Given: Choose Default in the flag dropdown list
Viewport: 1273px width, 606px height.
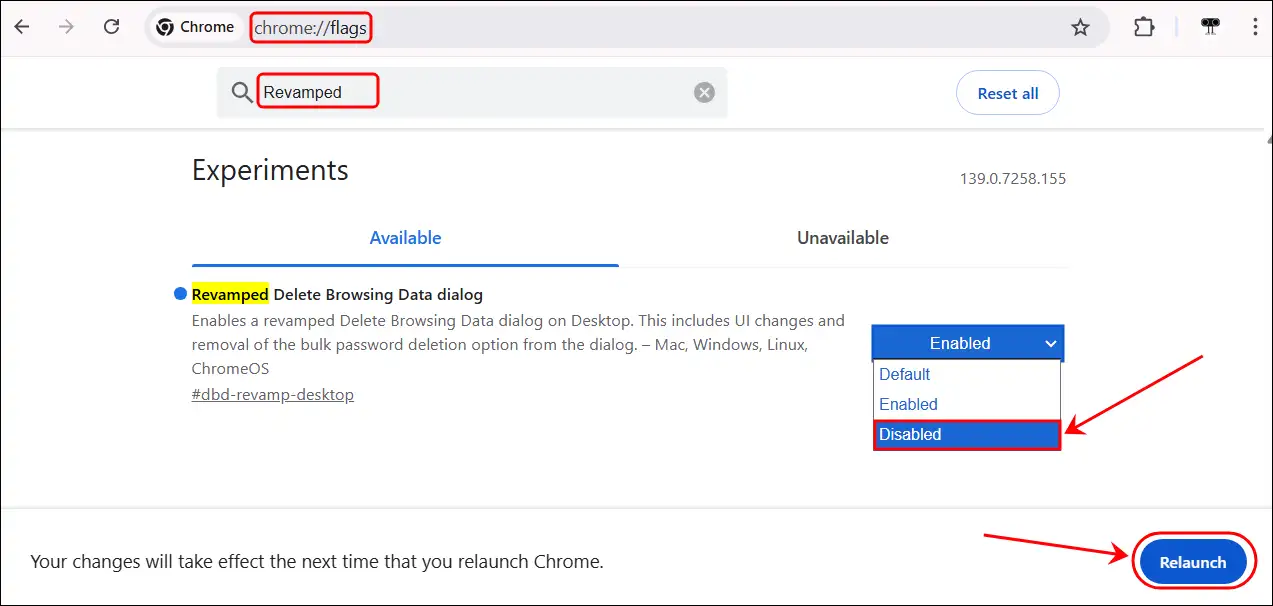Looking at the screenshot, I should pyautogui.click(x=966, y=374).
